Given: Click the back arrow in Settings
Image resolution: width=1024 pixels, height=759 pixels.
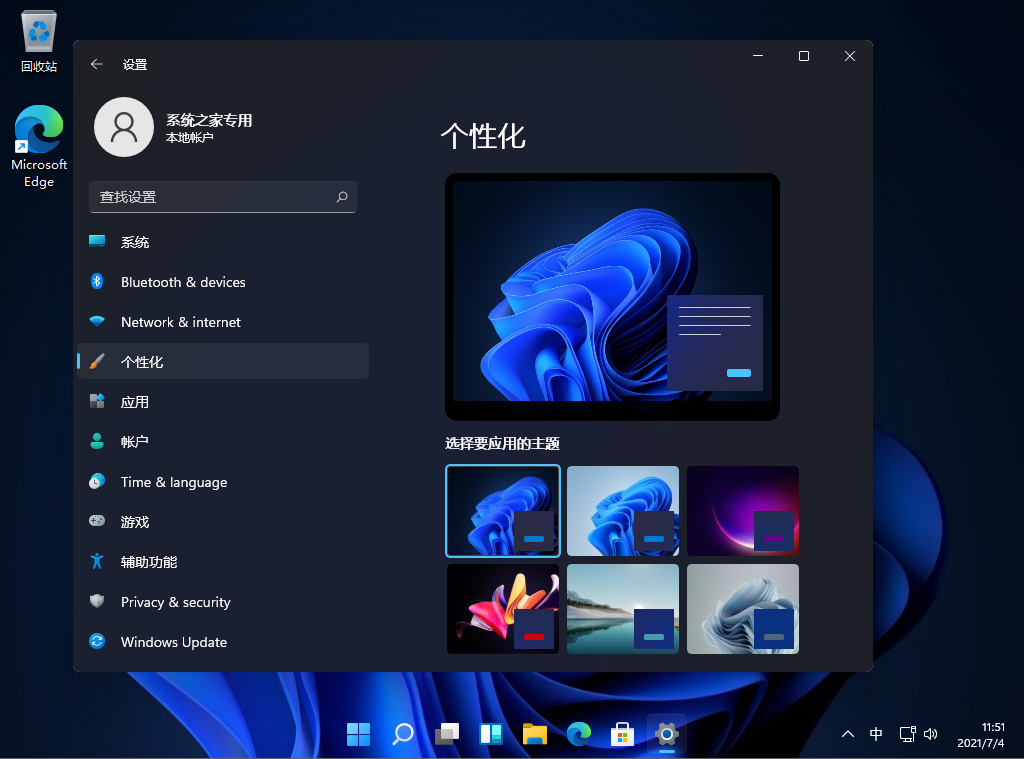Looking at the screenshot, I should point(97,64).
